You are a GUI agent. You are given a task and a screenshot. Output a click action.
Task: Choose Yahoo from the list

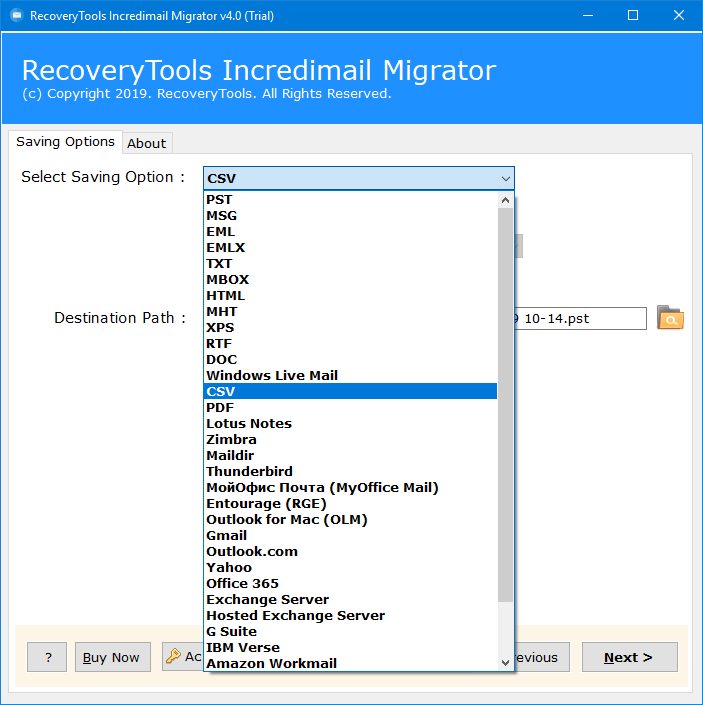point(350,567)
